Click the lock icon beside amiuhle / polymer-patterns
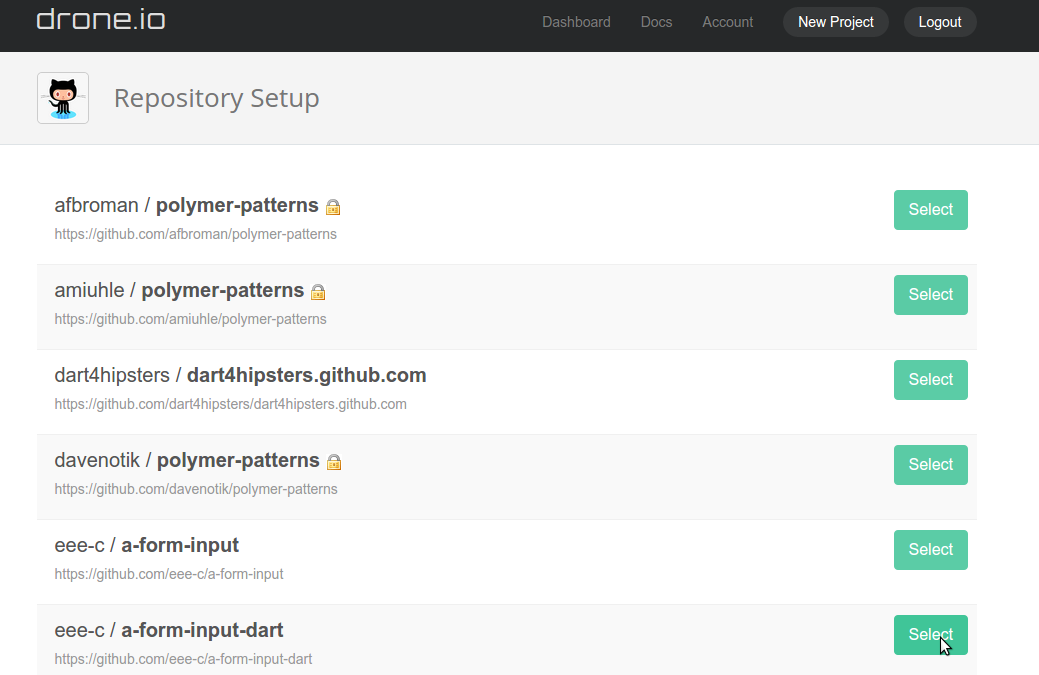This screenshot has height=675, width=1039. (x=318, y=291)
